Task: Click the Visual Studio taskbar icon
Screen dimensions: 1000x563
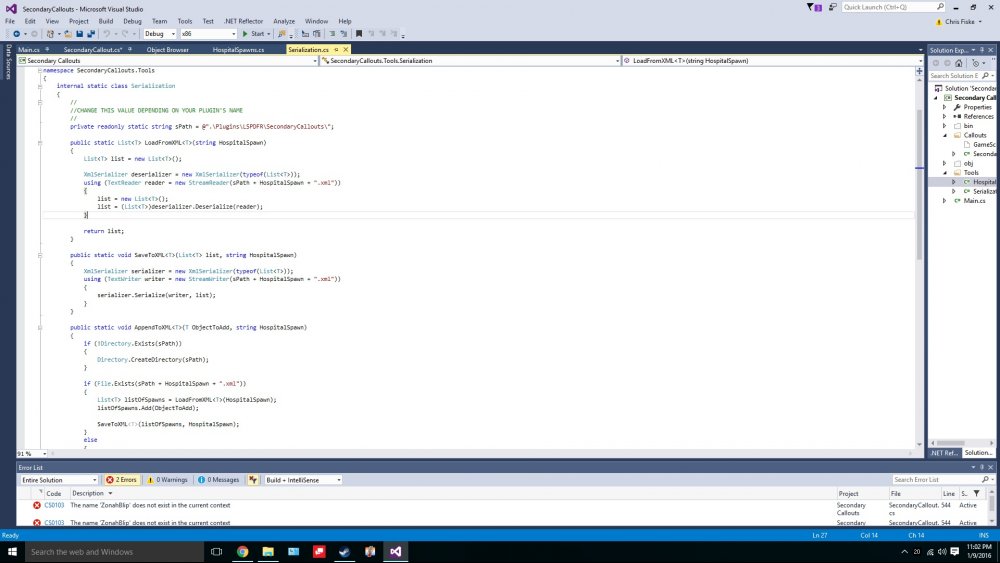Action: tap(395, 552)
